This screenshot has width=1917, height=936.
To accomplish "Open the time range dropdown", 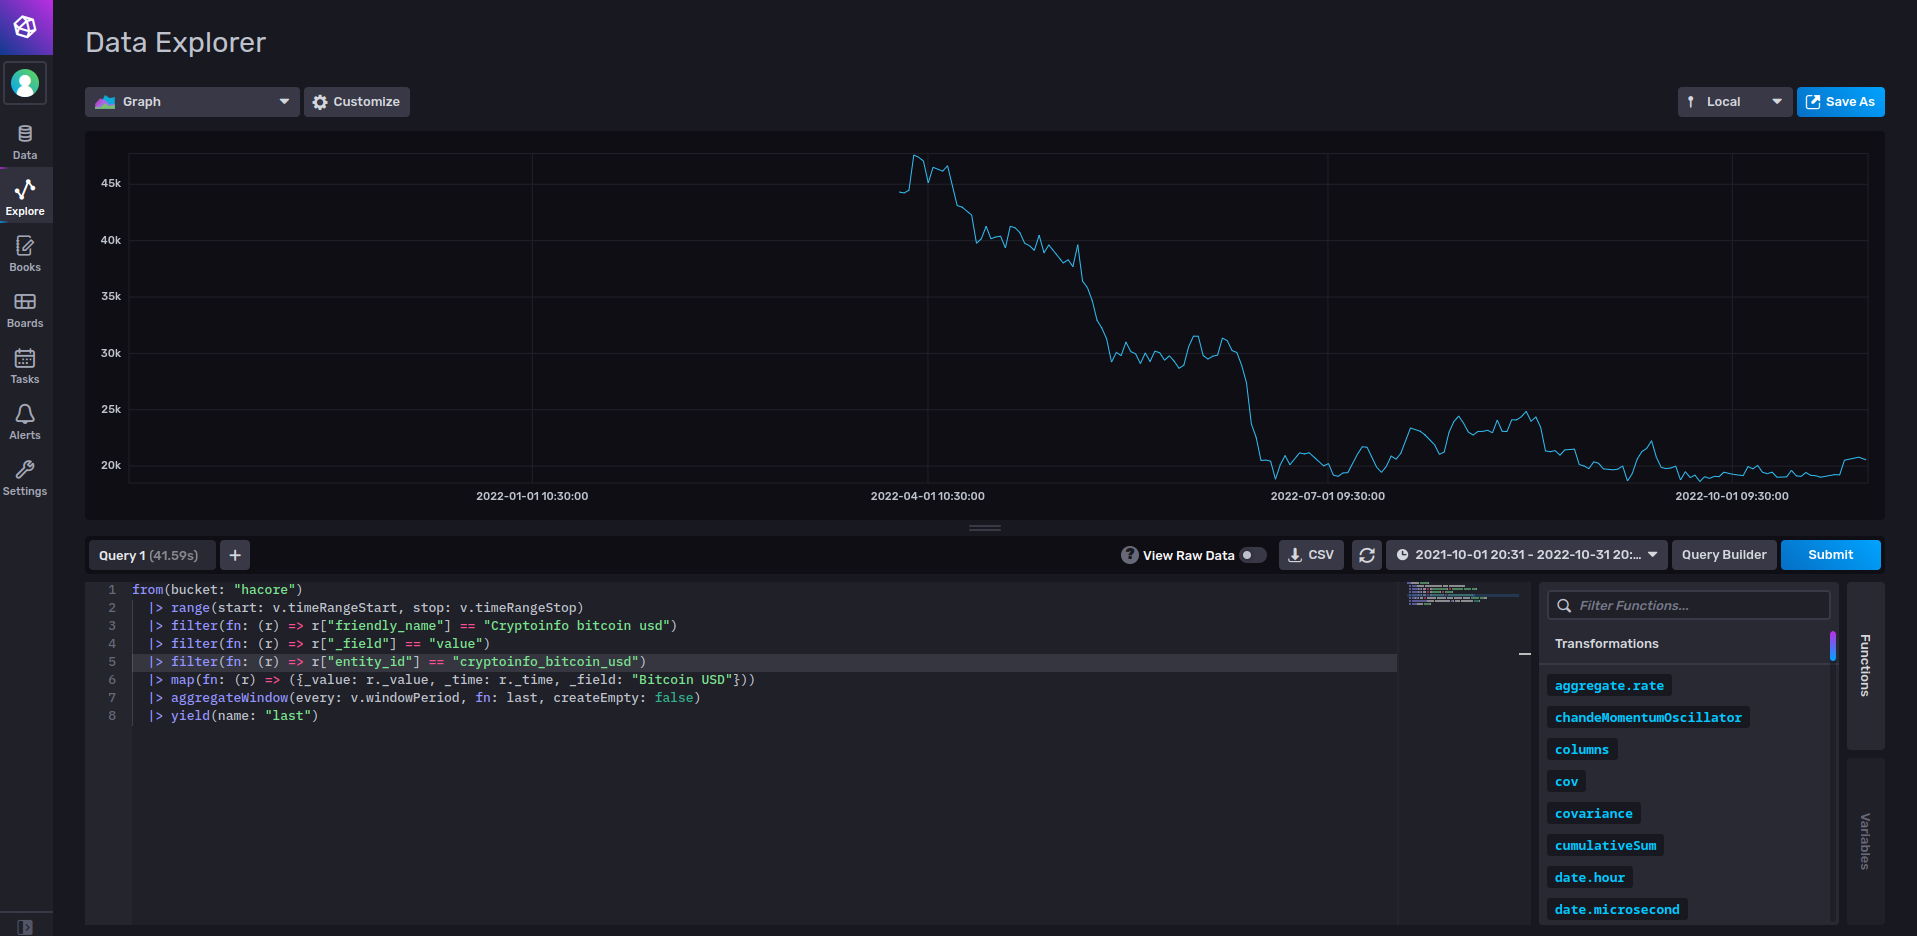I will 1527,555.
